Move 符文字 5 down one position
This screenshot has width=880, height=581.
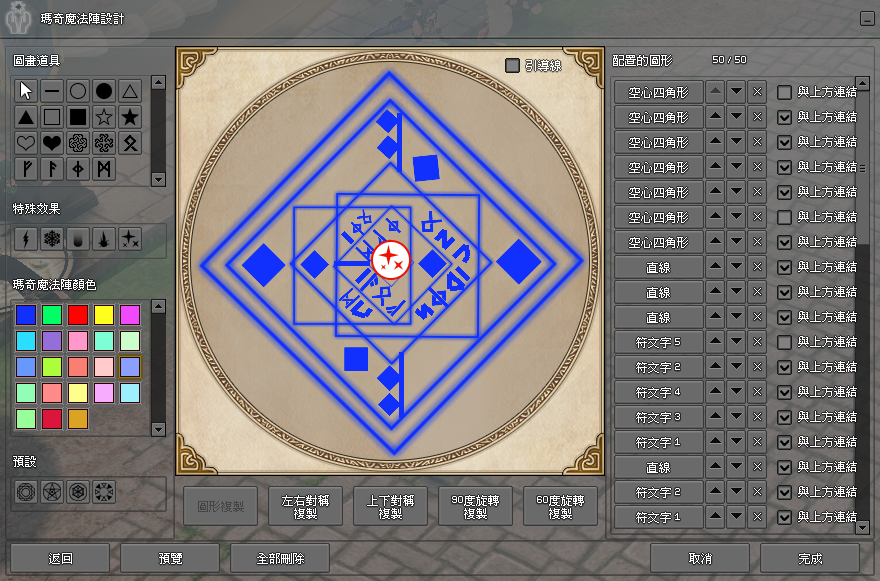coord(736,342)
